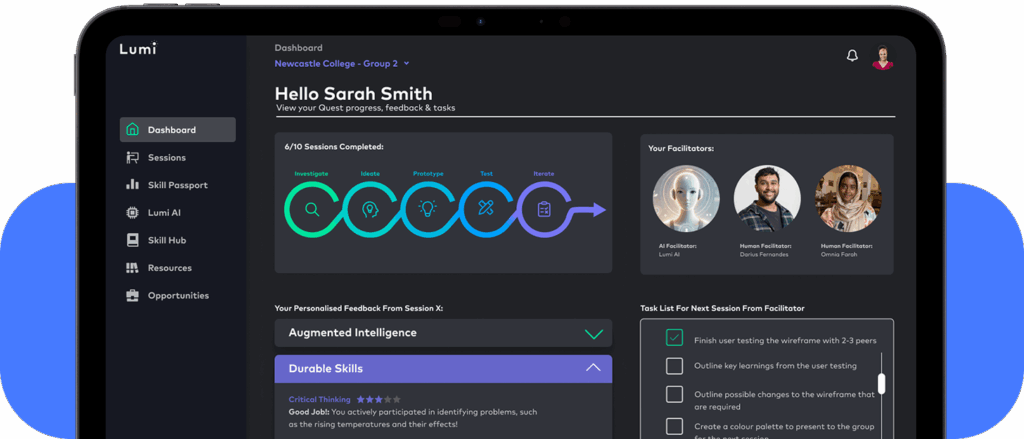Screen dimensions: 1024x439
Task: Uncheck the finish user testing task
Action: tap(674, 338)
